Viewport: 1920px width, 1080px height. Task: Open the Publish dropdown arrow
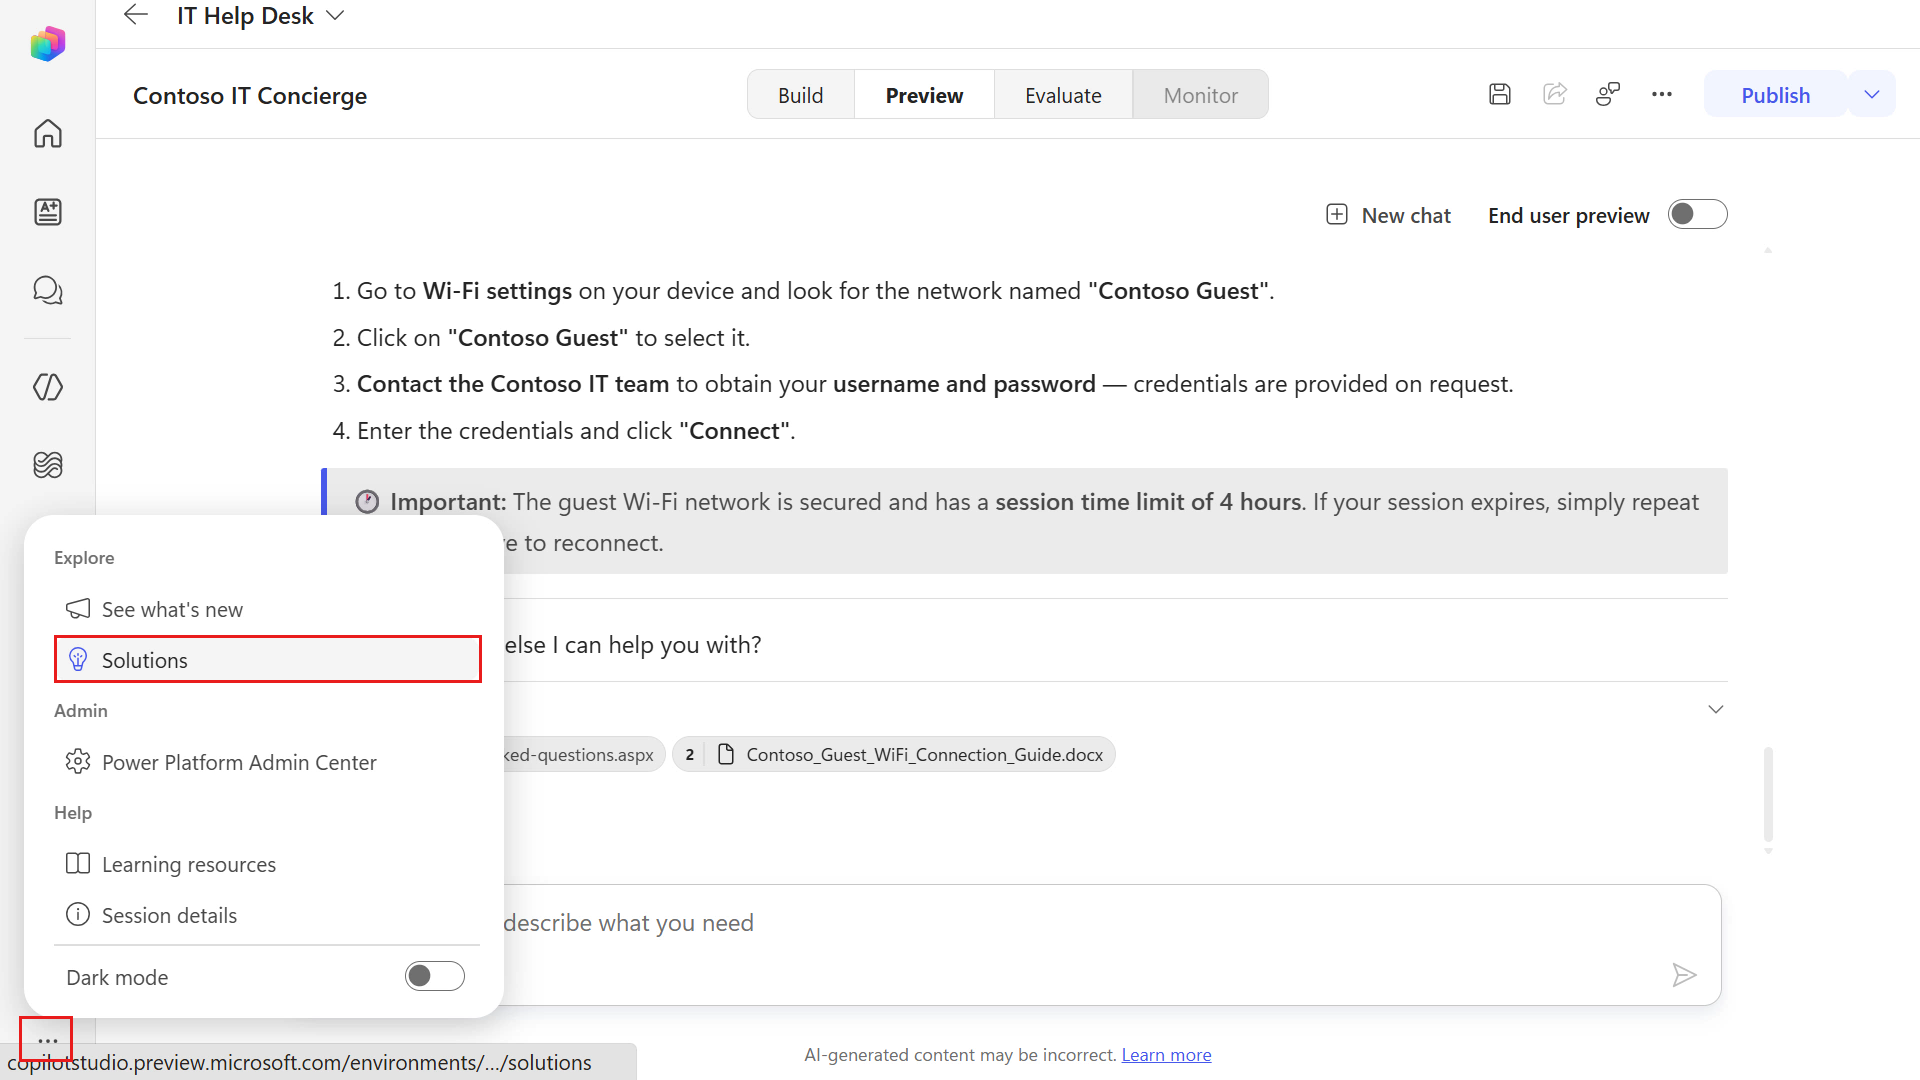pyautogui.click(x=1872, y=94)
